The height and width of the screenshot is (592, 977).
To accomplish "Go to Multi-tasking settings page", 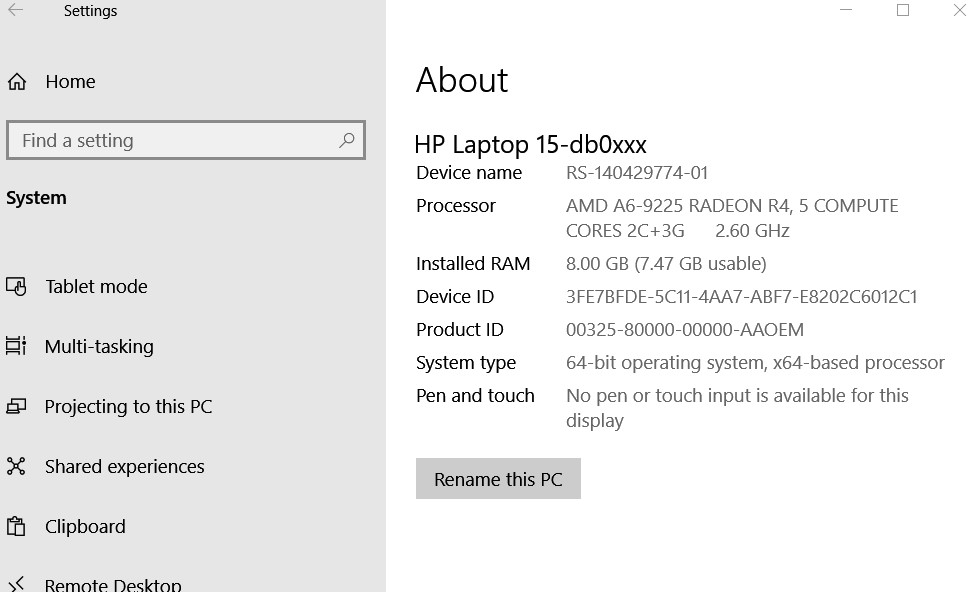I will (99, 346).
